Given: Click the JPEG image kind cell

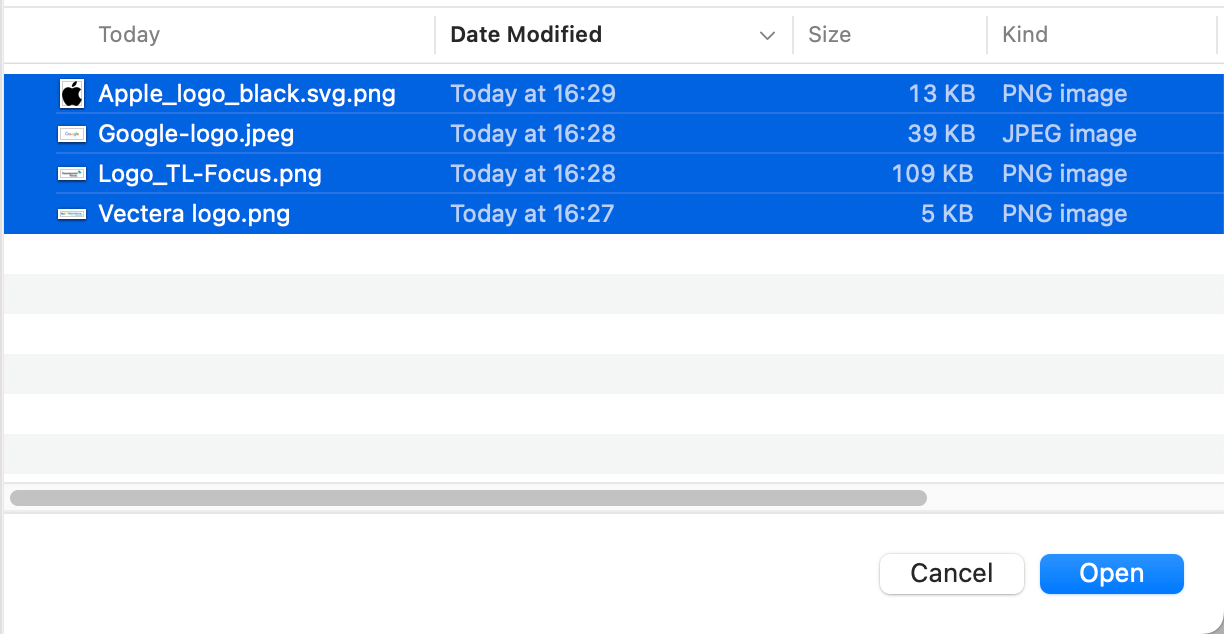Looking at the screenshot, I should (1069, 134).
